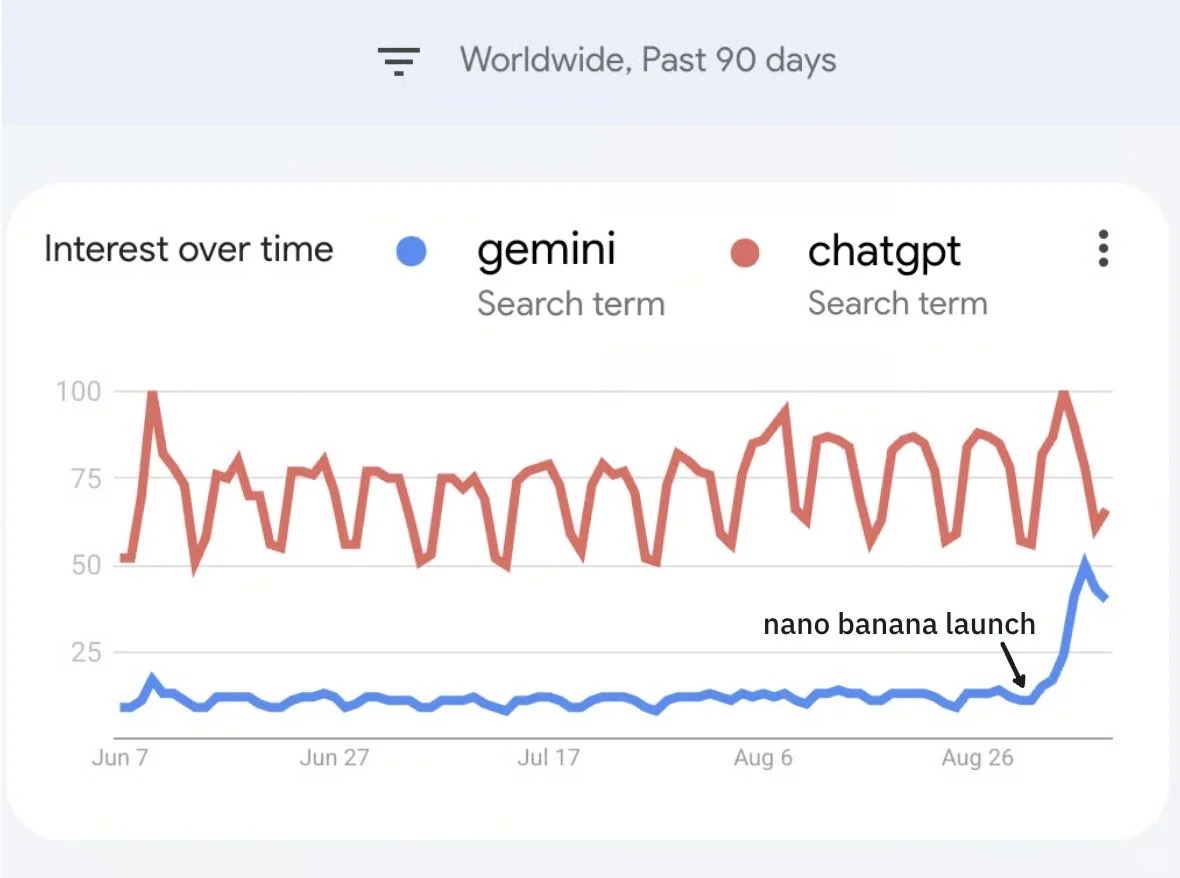Click the red chatgpt legend dot
The width and height of the screenshot is (1180, 878).
[x=745, y=252]
